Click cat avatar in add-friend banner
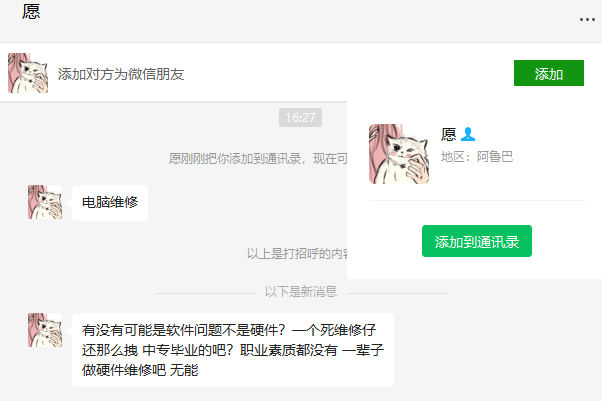This screenshot has width=602, height=401. click(x=28, y=73)
